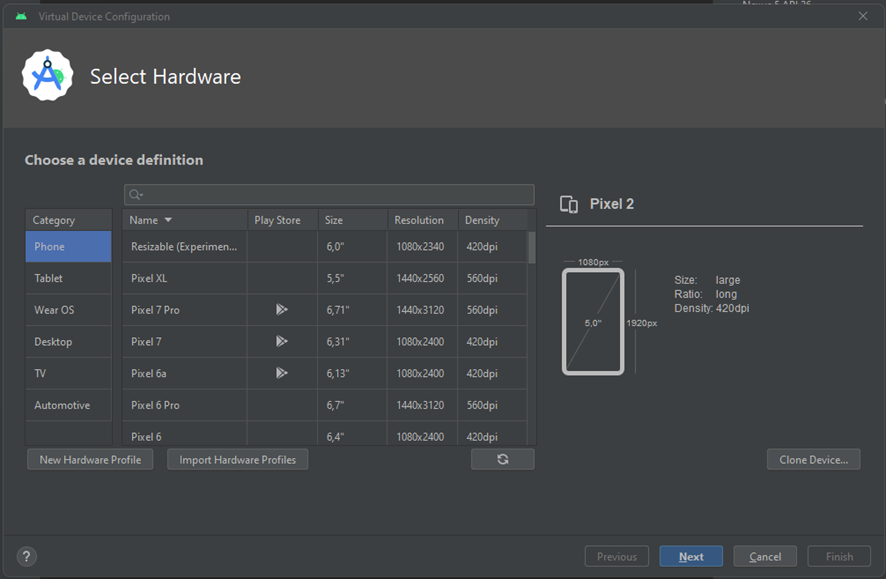Select the Pixel 7 Pro device name
The image size is (886, 579).
[x=155, y=310]
